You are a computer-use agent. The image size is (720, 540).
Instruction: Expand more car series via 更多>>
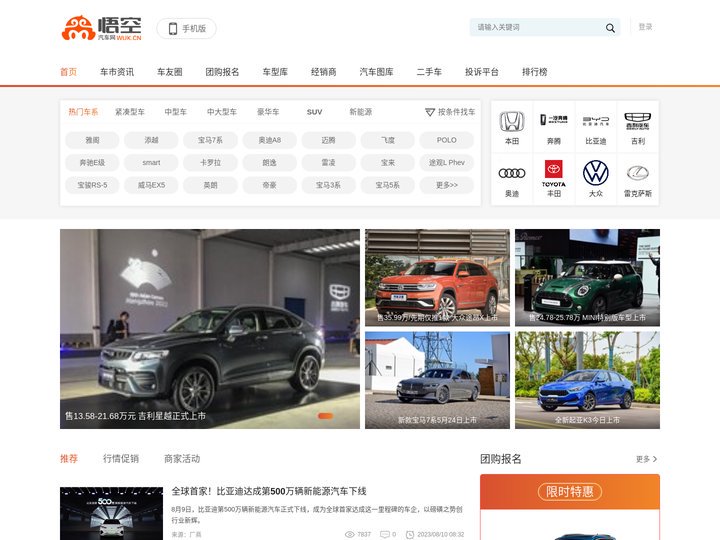click(447, 185)
